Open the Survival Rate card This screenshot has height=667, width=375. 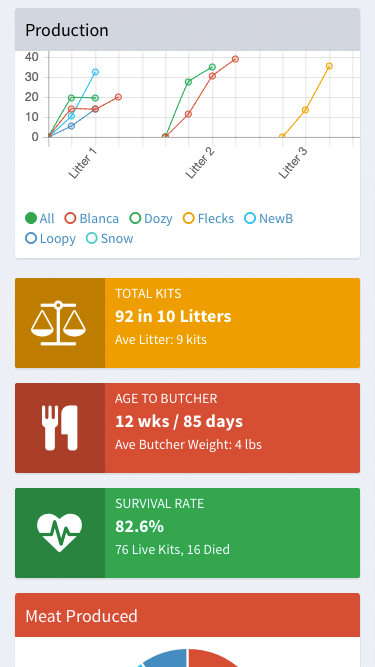(188, 533)
